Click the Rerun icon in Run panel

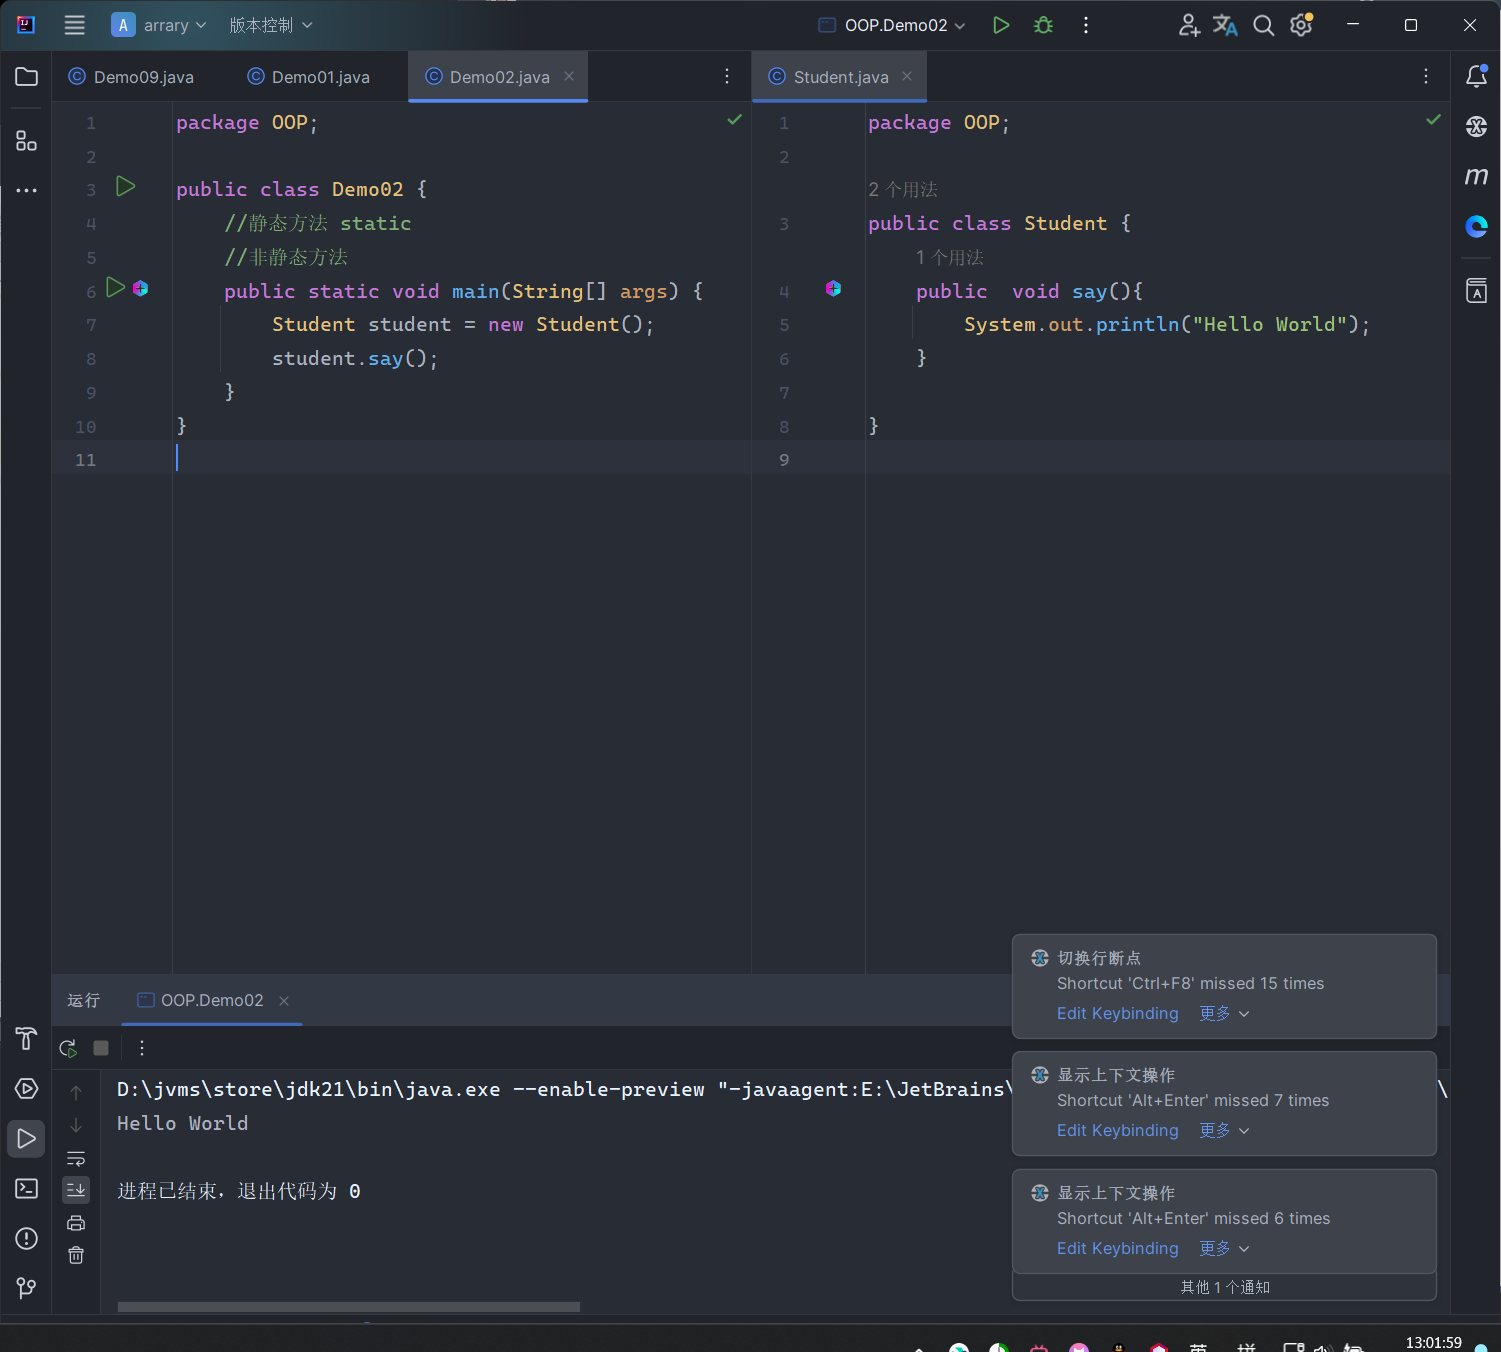68,1048
